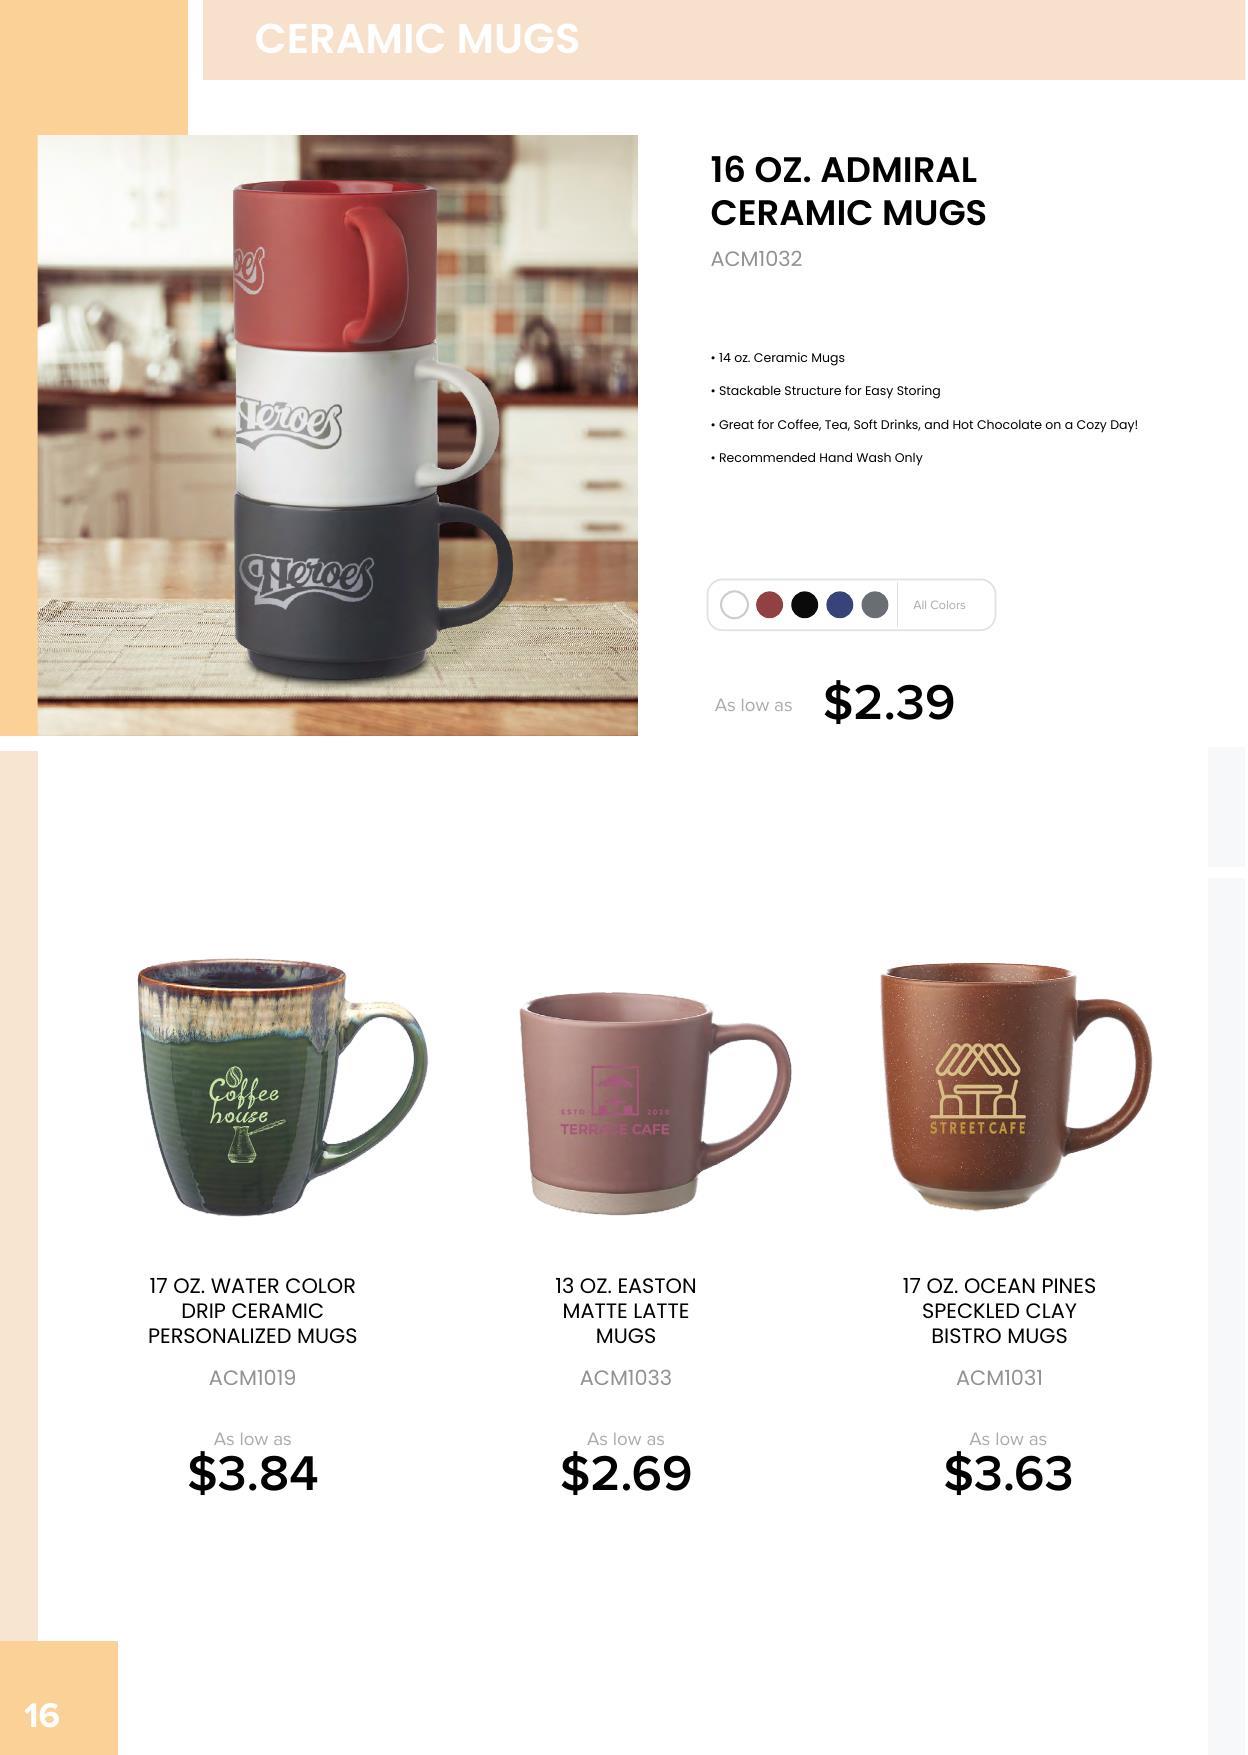Click the 17 OZ. Ocean Pines Speckled title
The image size is (1248, 1755).
point(999,1311)
